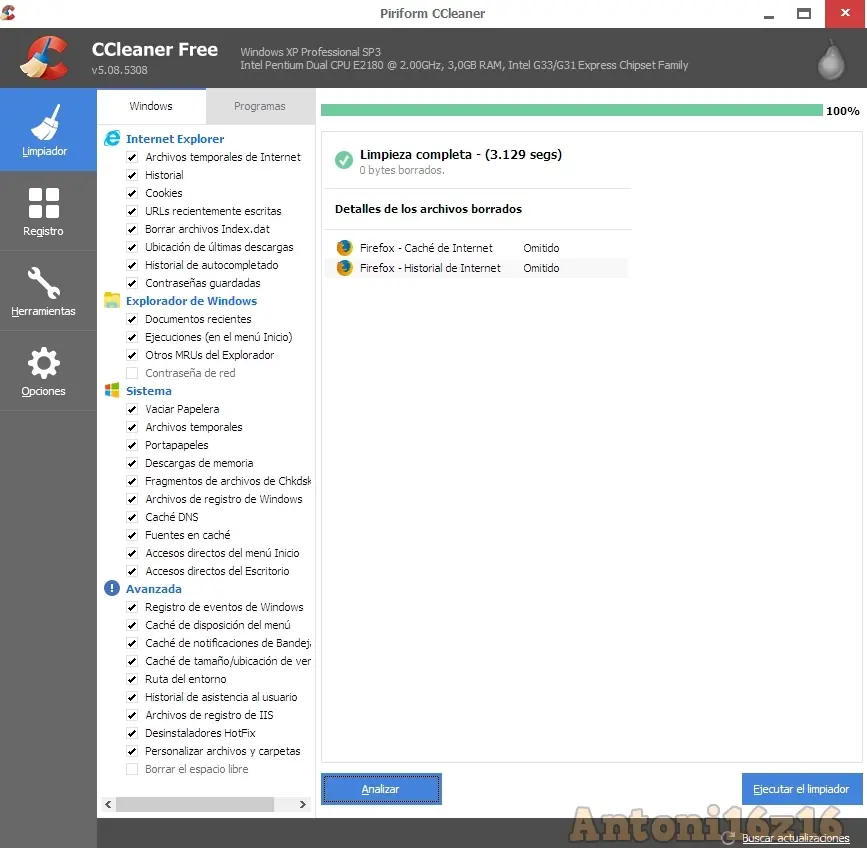
Task: Click the Analizar button
Action: [x=381, y=789]
